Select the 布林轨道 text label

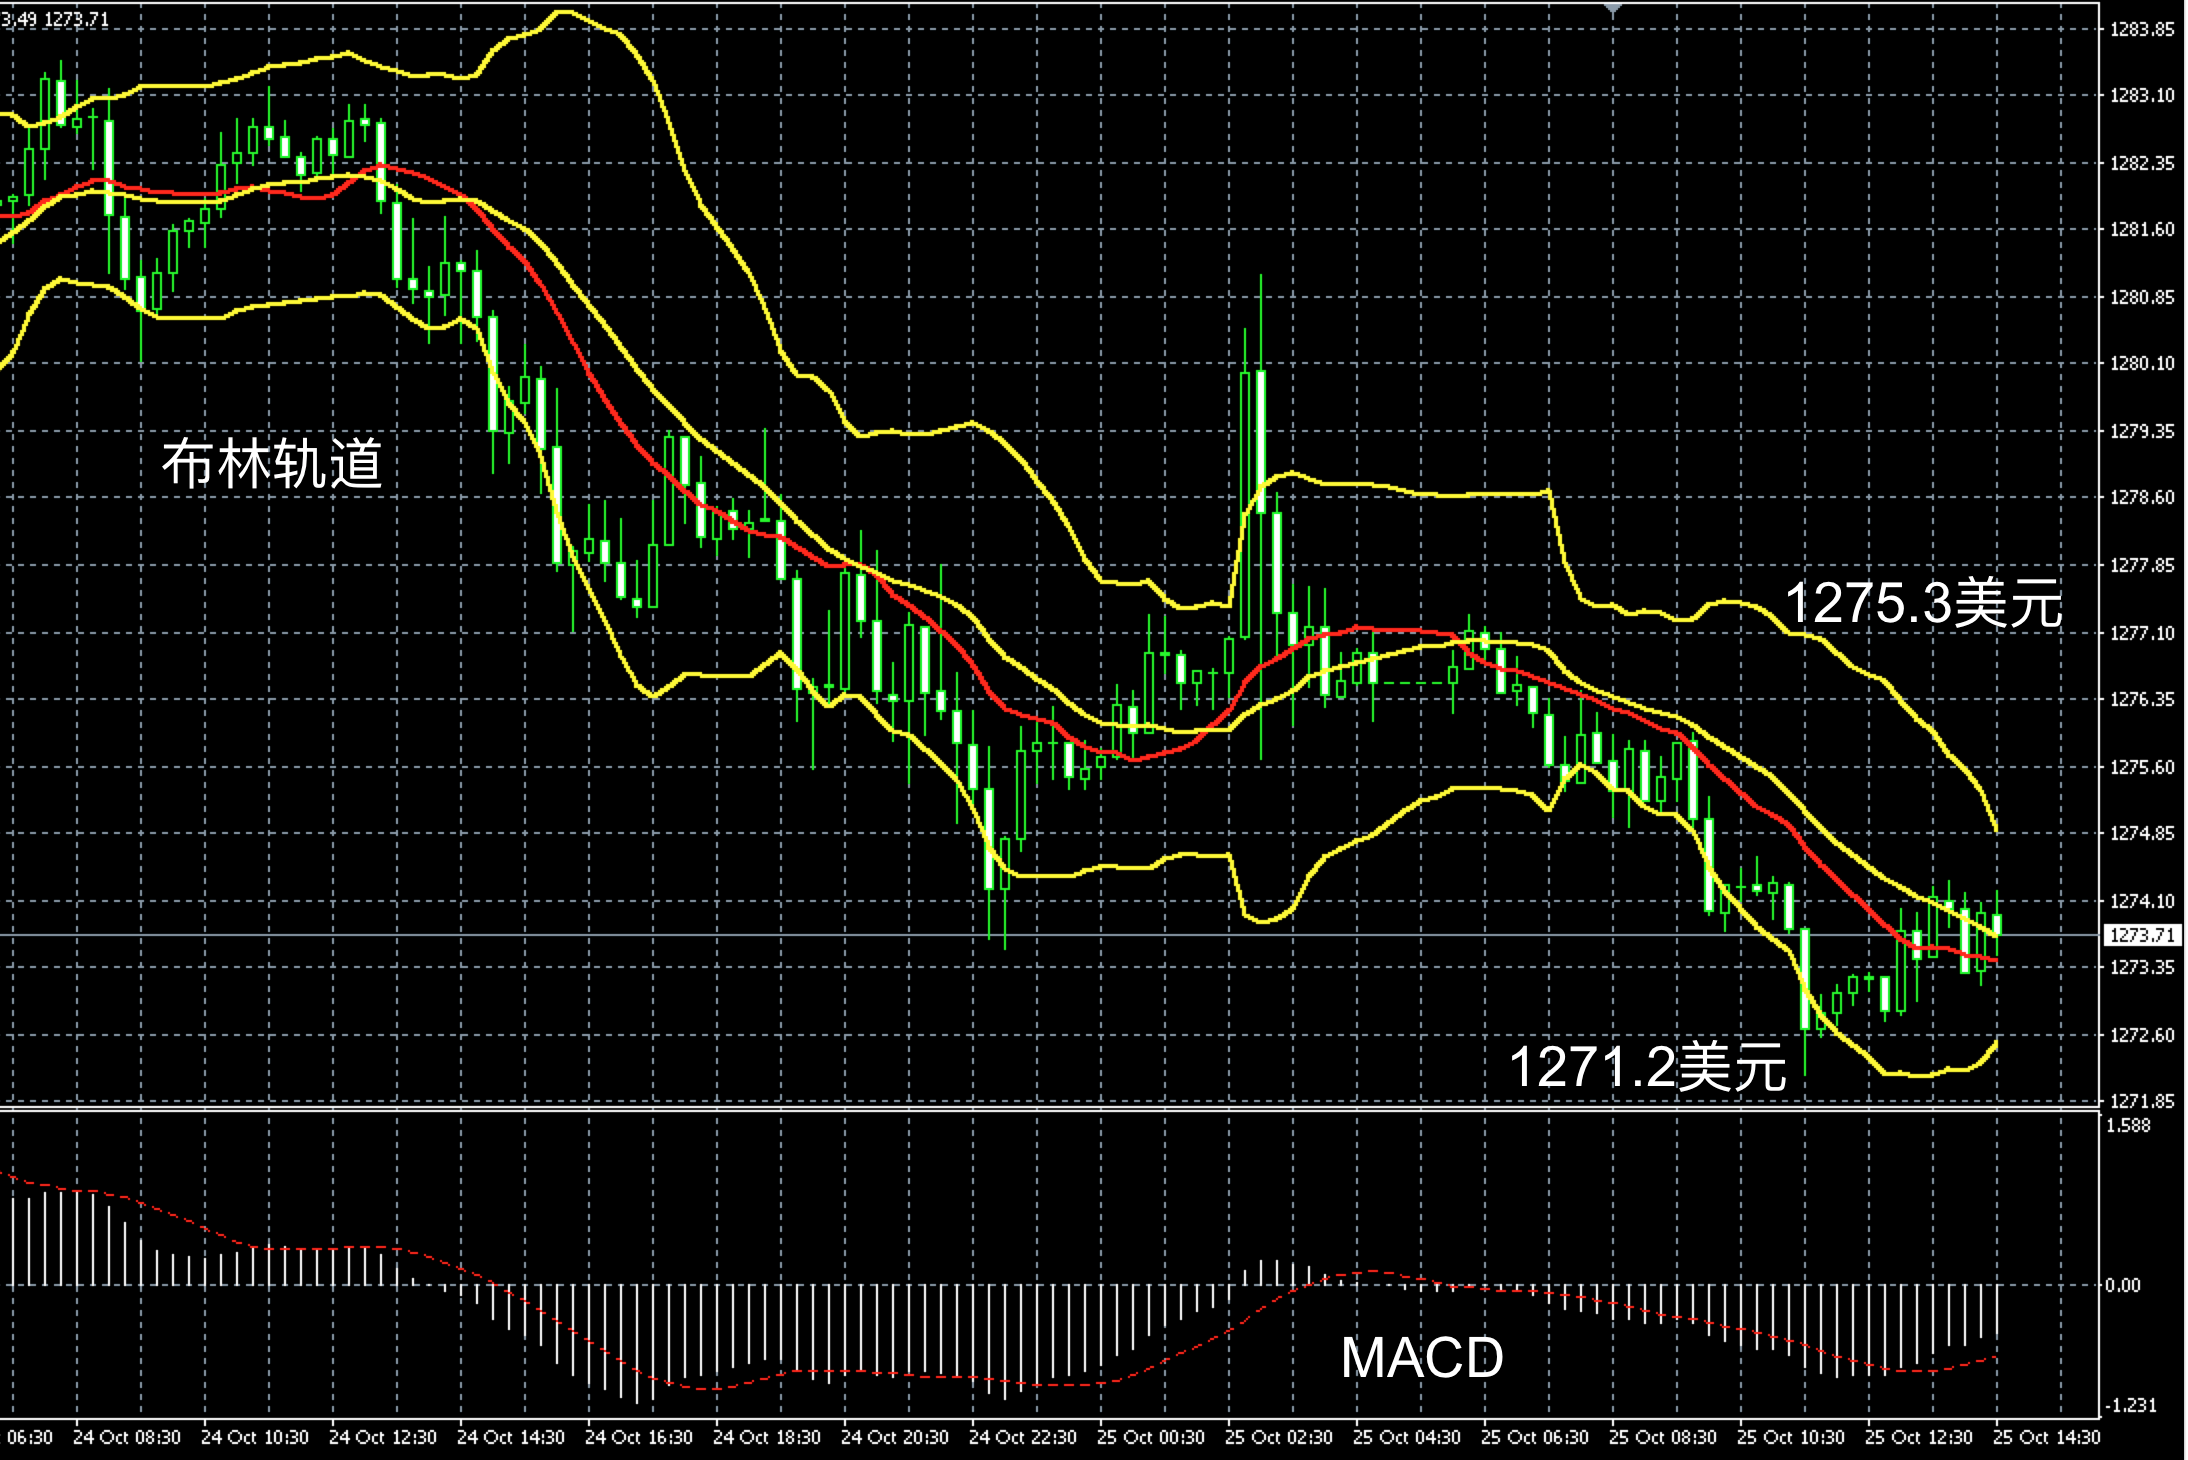[x=272, y=464]
